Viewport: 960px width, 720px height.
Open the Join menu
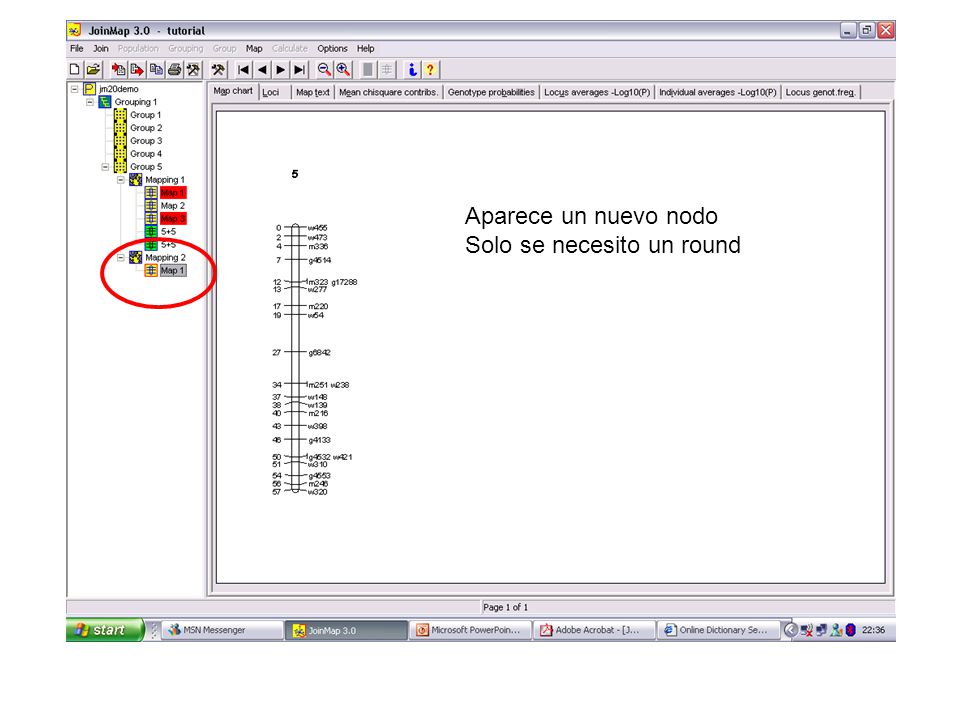100,48
